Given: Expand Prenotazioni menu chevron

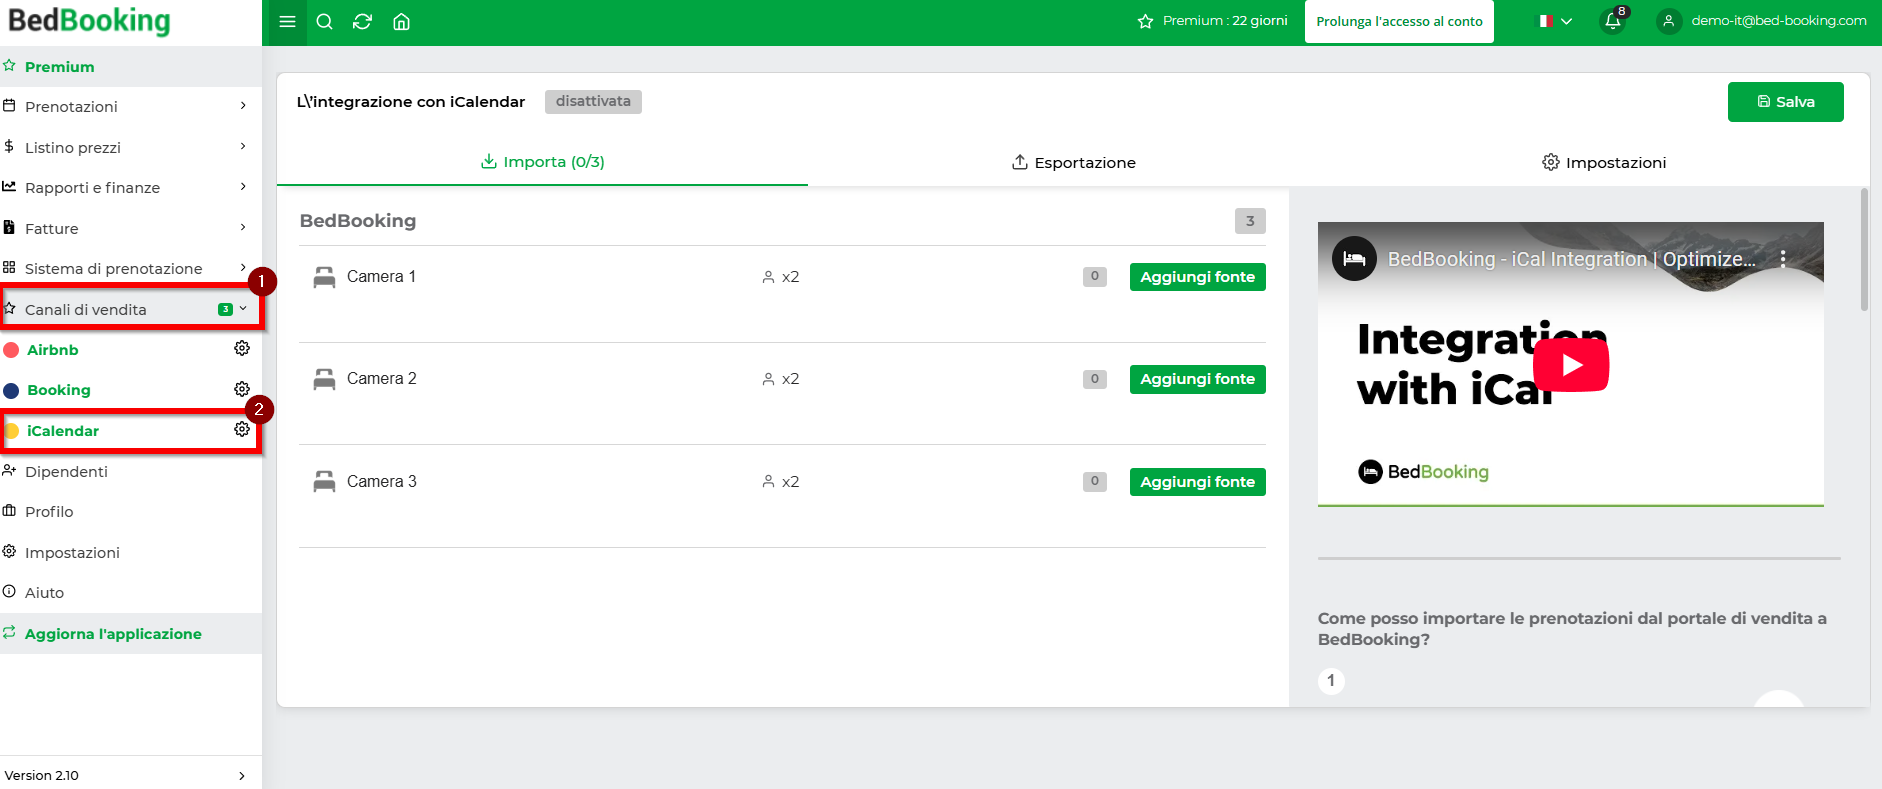Looking at the screenshot, I should pos(243,106).
